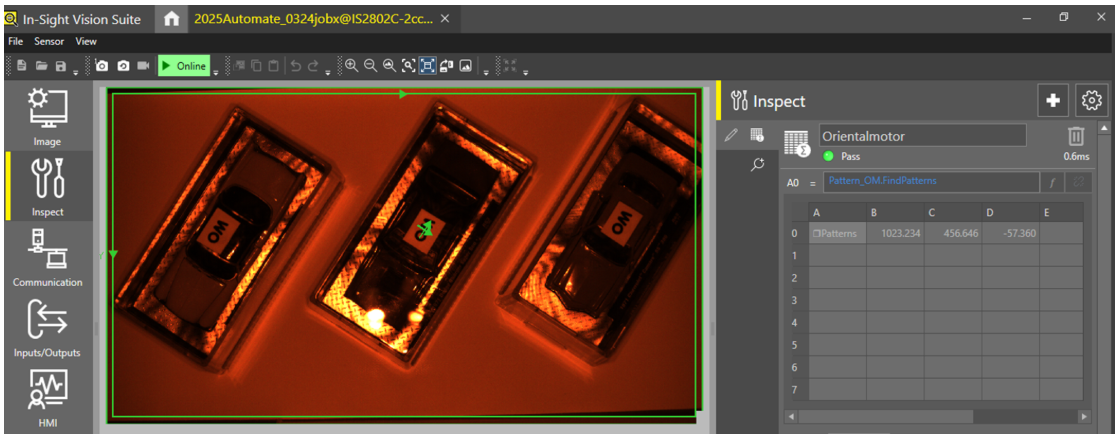Click the Zoom In magnifier

pyautogui.click(x=352, y=66)
